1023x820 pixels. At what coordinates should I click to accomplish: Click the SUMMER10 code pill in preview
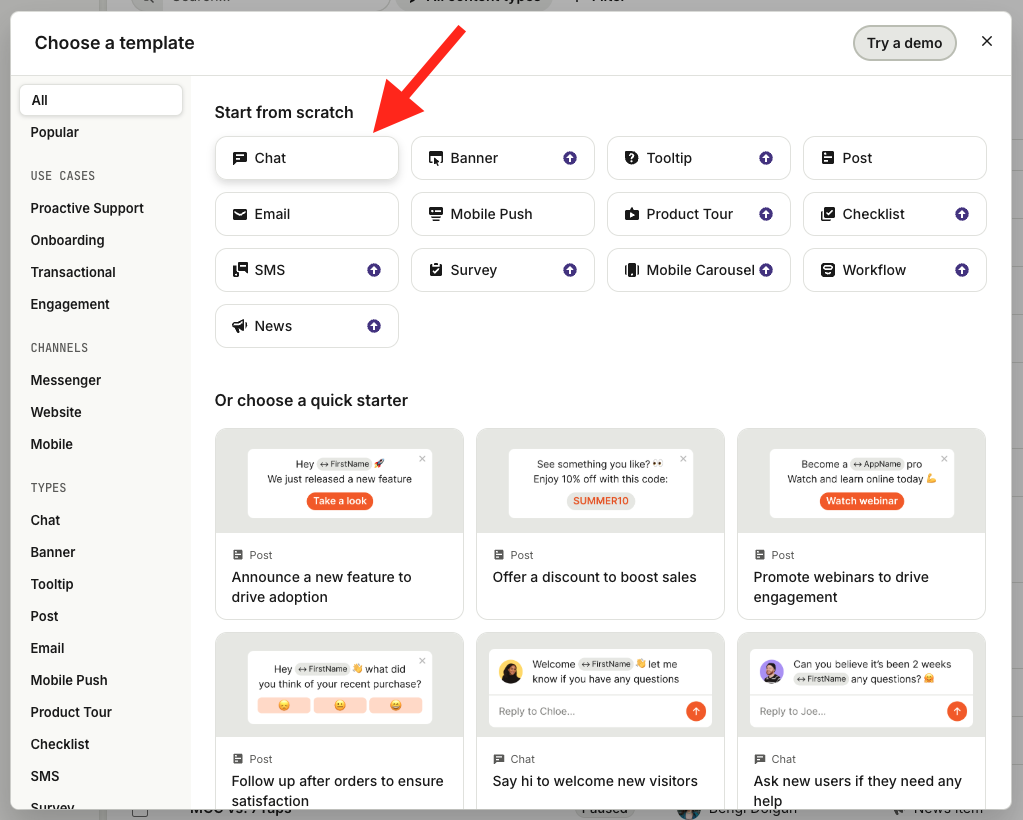point(601,501)
